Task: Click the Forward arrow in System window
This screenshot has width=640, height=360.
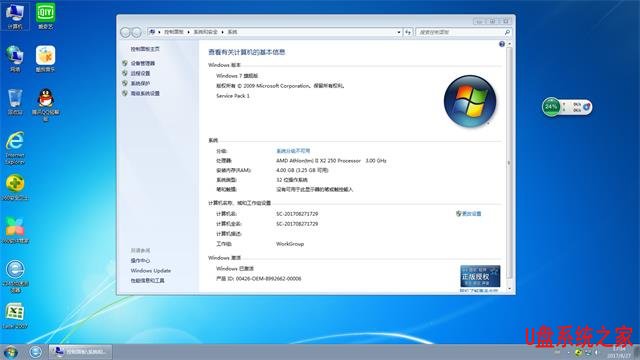Action: (136, 32)
